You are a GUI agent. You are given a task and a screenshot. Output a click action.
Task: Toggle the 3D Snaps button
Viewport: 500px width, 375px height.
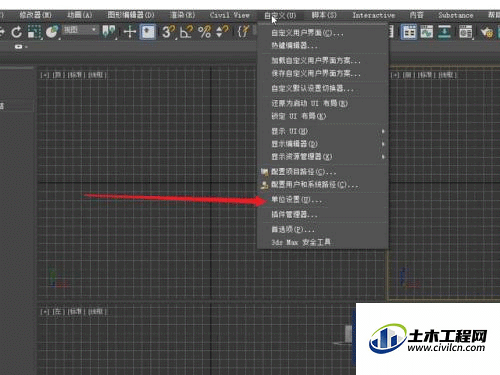[169, 32]
